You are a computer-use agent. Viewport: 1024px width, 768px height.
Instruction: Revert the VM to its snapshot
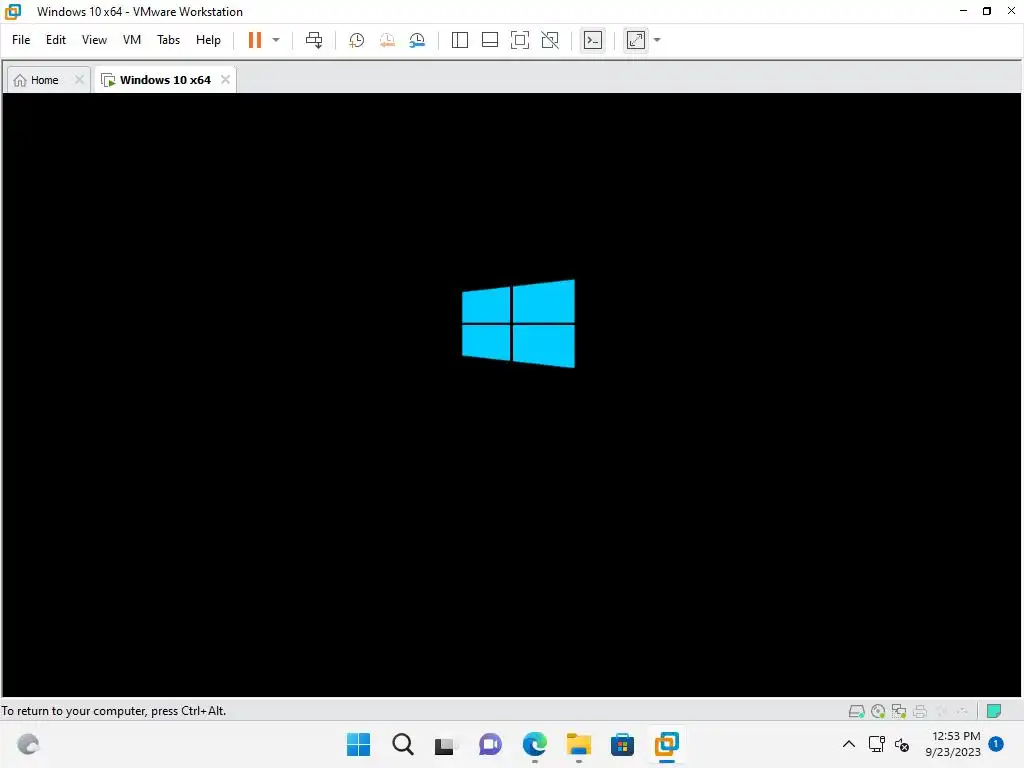pos(387,40)
